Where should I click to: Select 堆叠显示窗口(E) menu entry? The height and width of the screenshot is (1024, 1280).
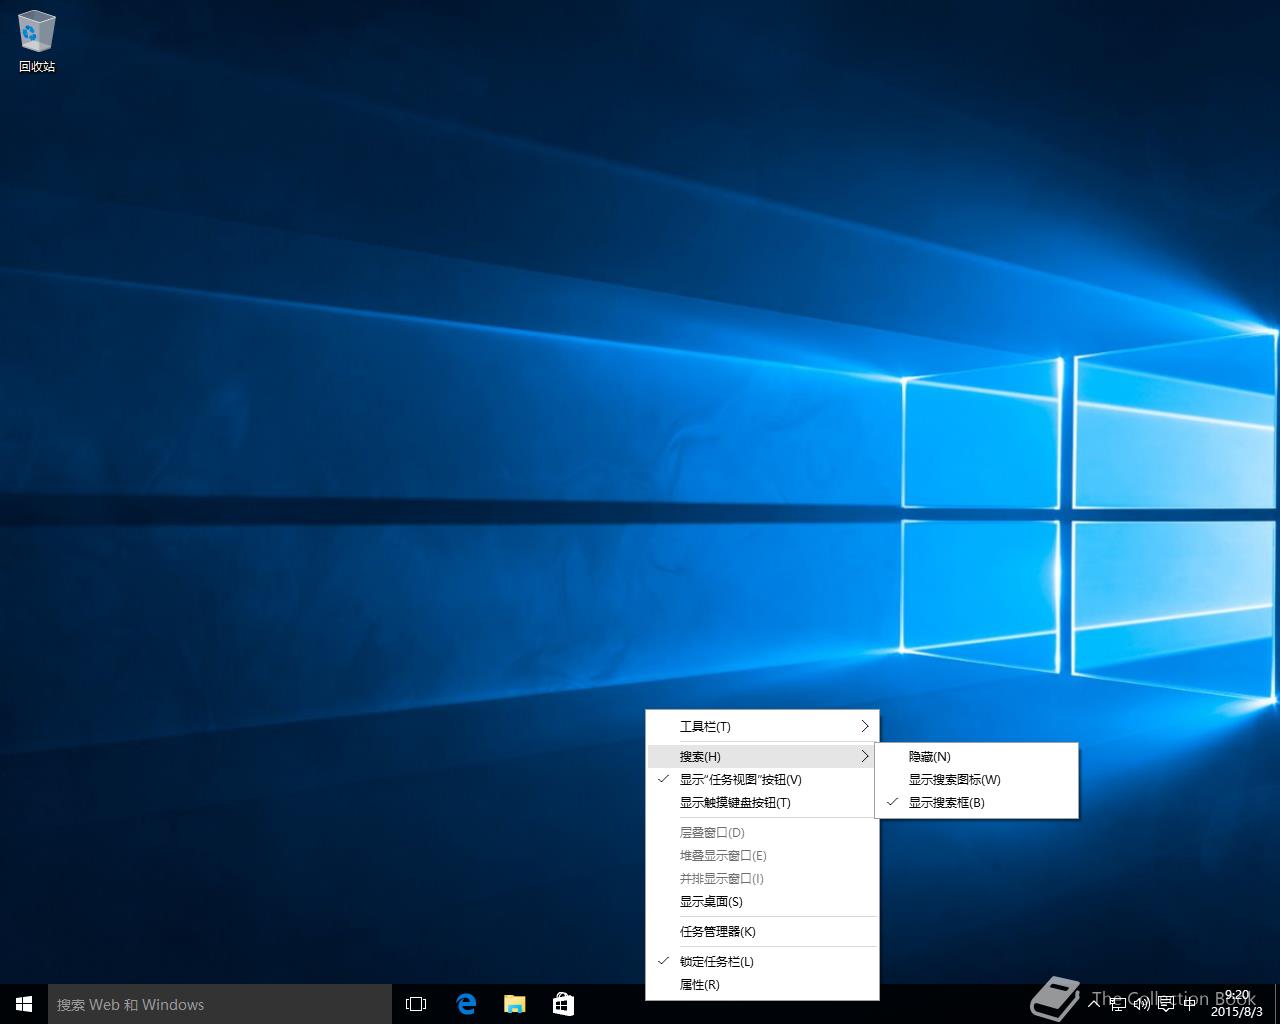click(x=762, y=855)
